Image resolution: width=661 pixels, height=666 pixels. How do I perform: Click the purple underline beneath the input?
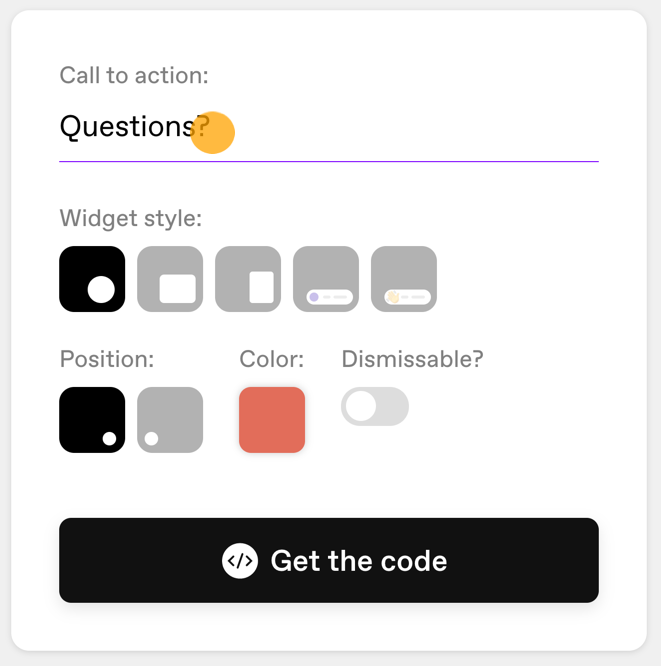tap(329, 161)
